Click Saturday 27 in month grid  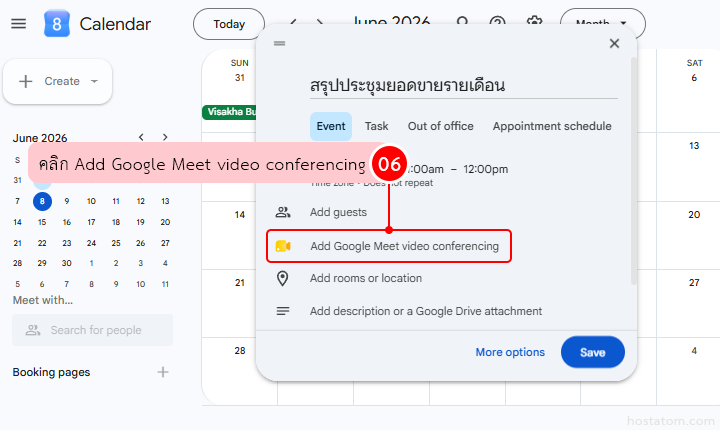(694, 283)
